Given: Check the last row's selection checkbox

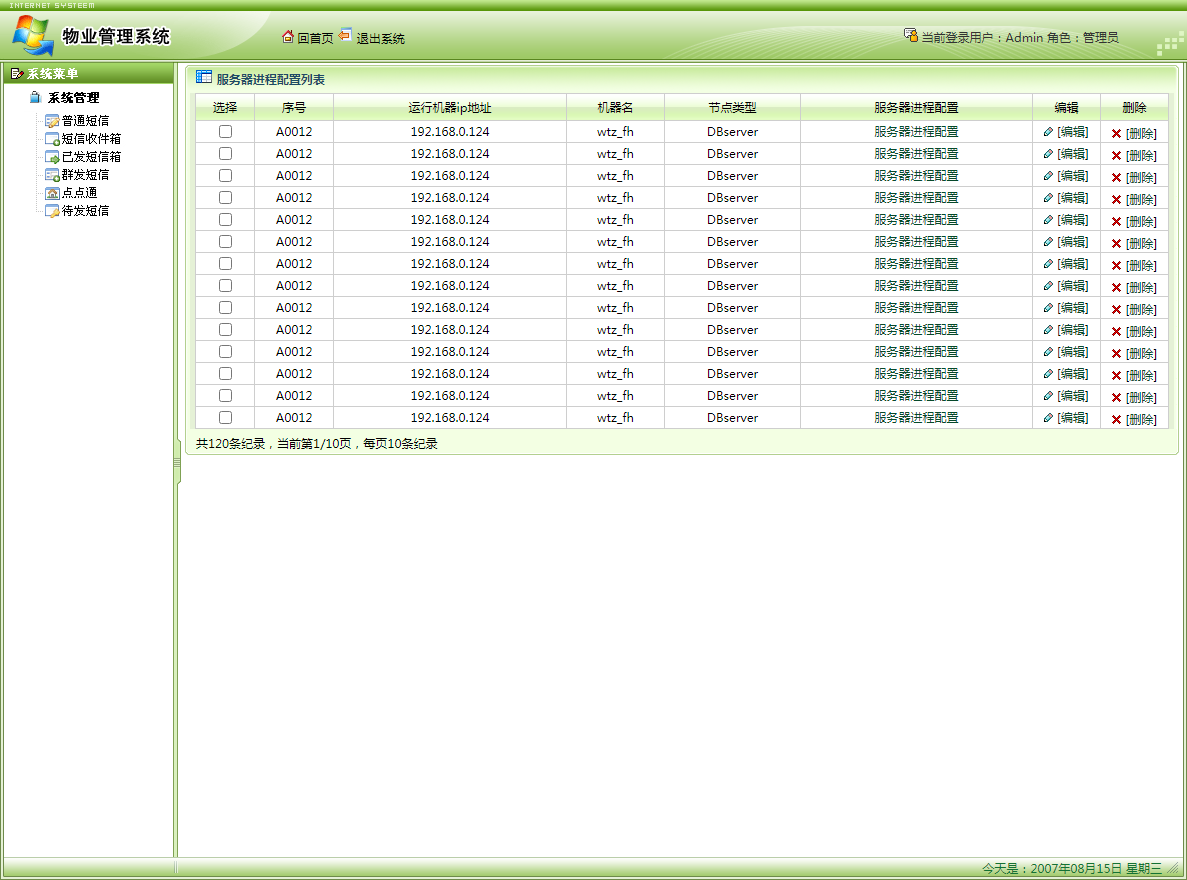Looking at the screenshot, I should point(226,417).
